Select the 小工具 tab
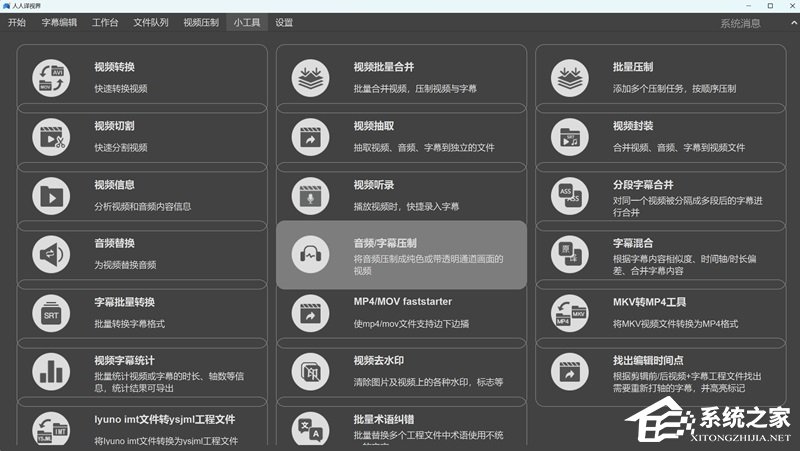The height and width of the screenshot is (451, 800). point(247,22)
